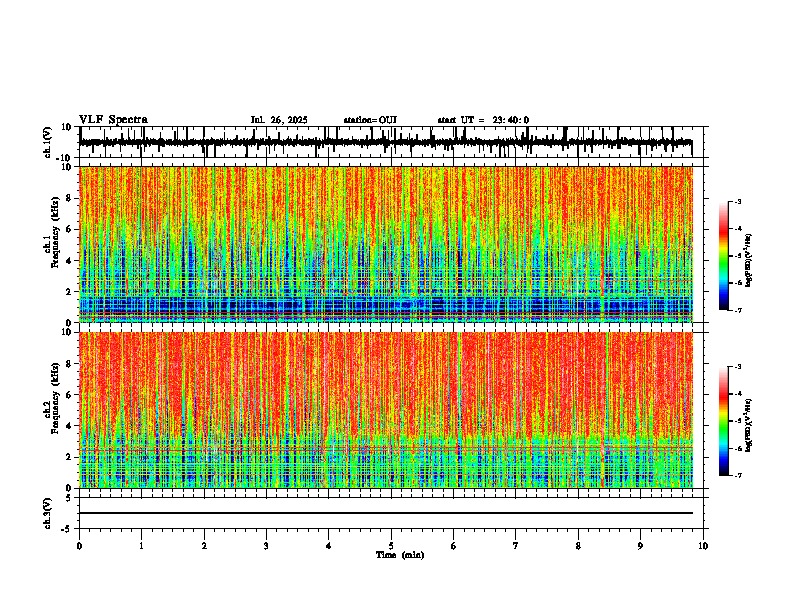Viewport: 792px width, 612px height.
Task: Click the "ch.1(V)" waveform axis label
Action: click(x=48, y=142)
